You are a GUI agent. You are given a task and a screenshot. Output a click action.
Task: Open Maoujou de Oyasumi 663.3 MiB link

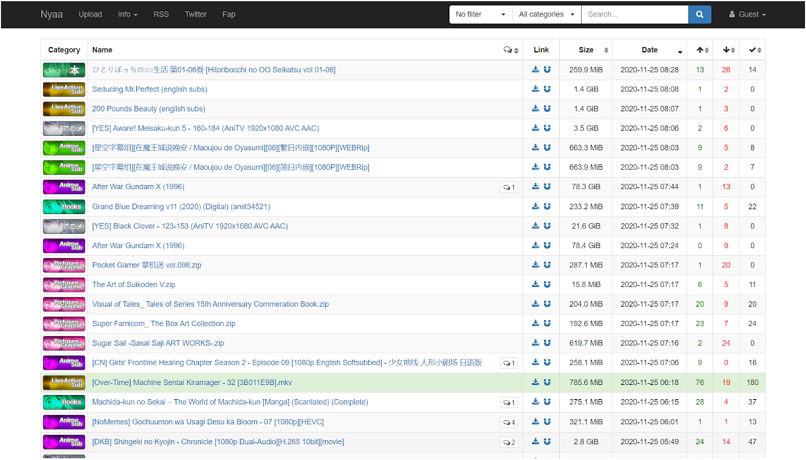(230, 148)
